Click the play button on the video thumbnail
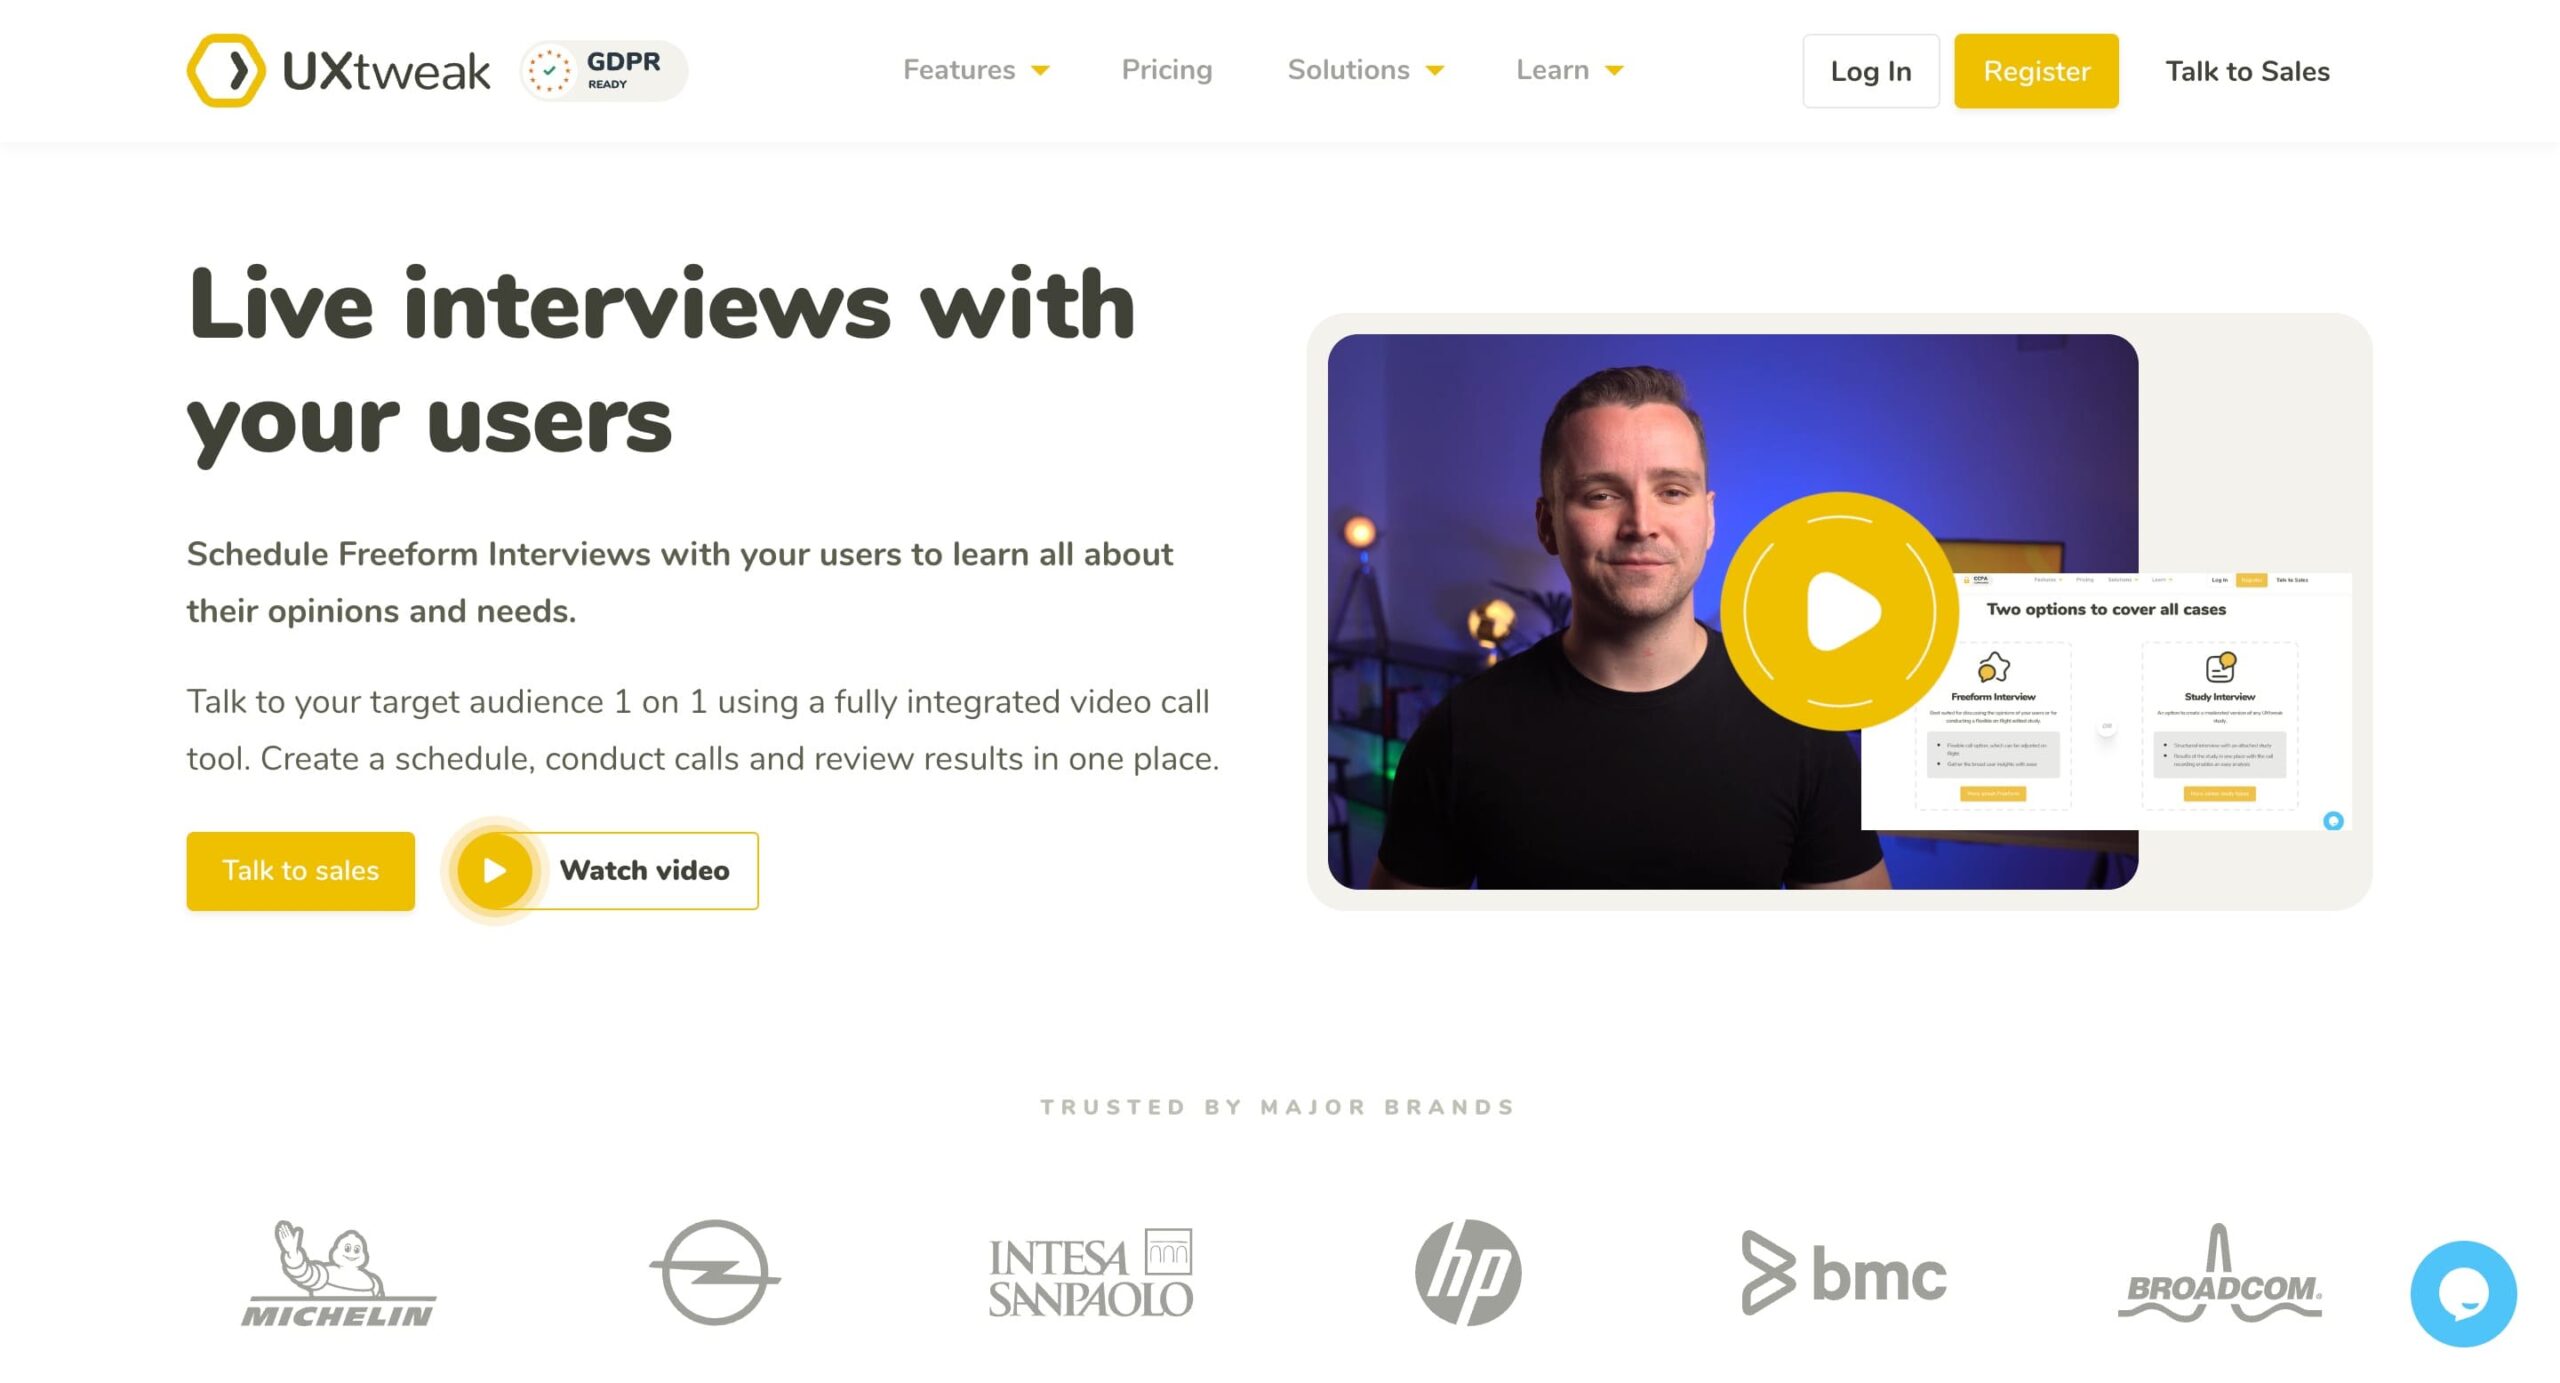The image size is (2560, 1383). click(x=1838, y=610)
